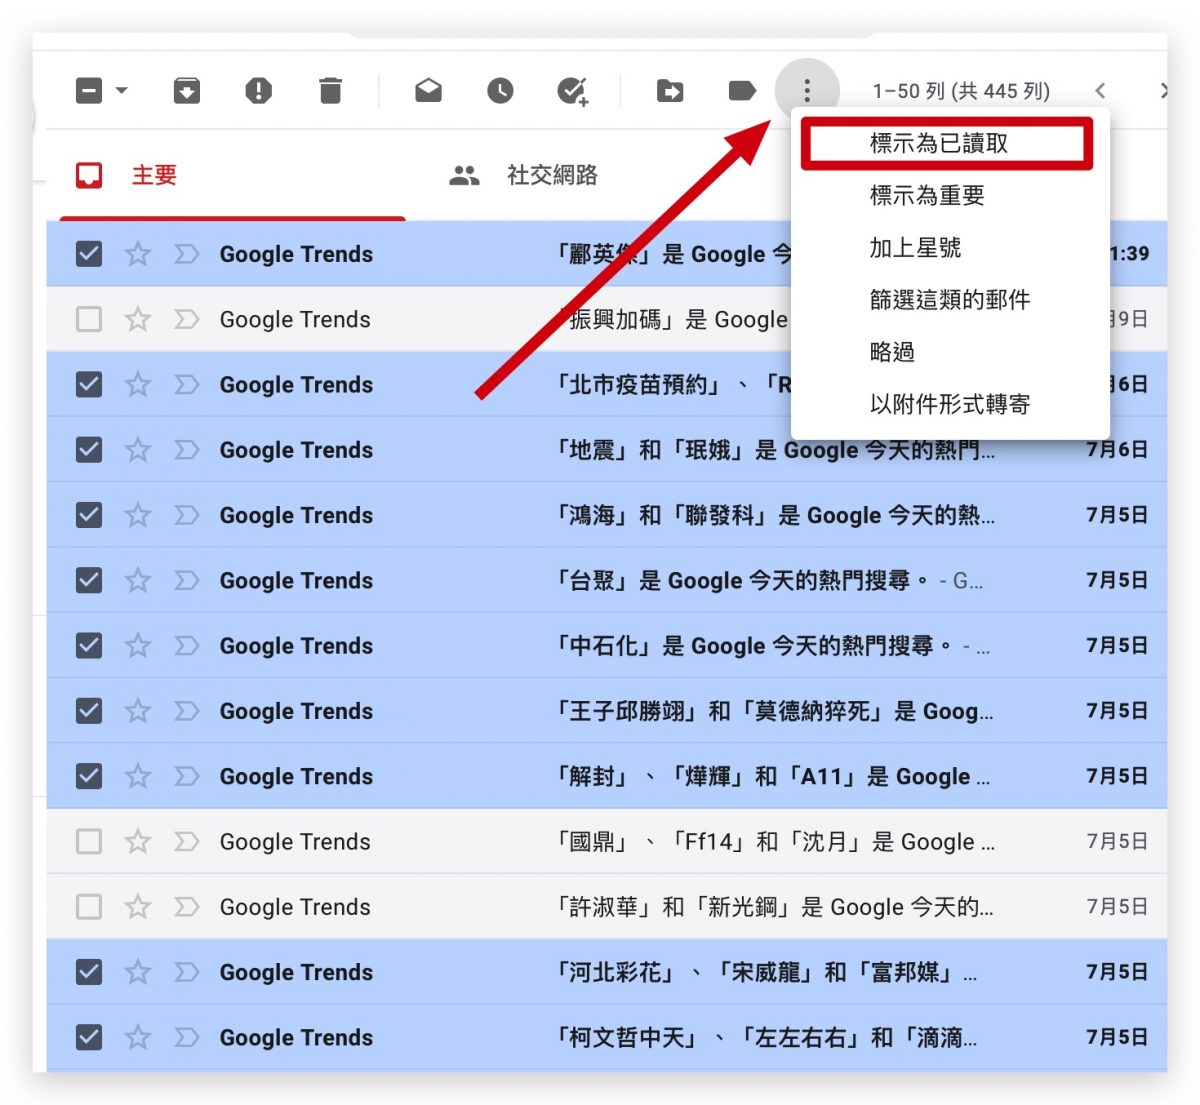Mark 「柯文哲中天」 email as important

[186, 1037]
